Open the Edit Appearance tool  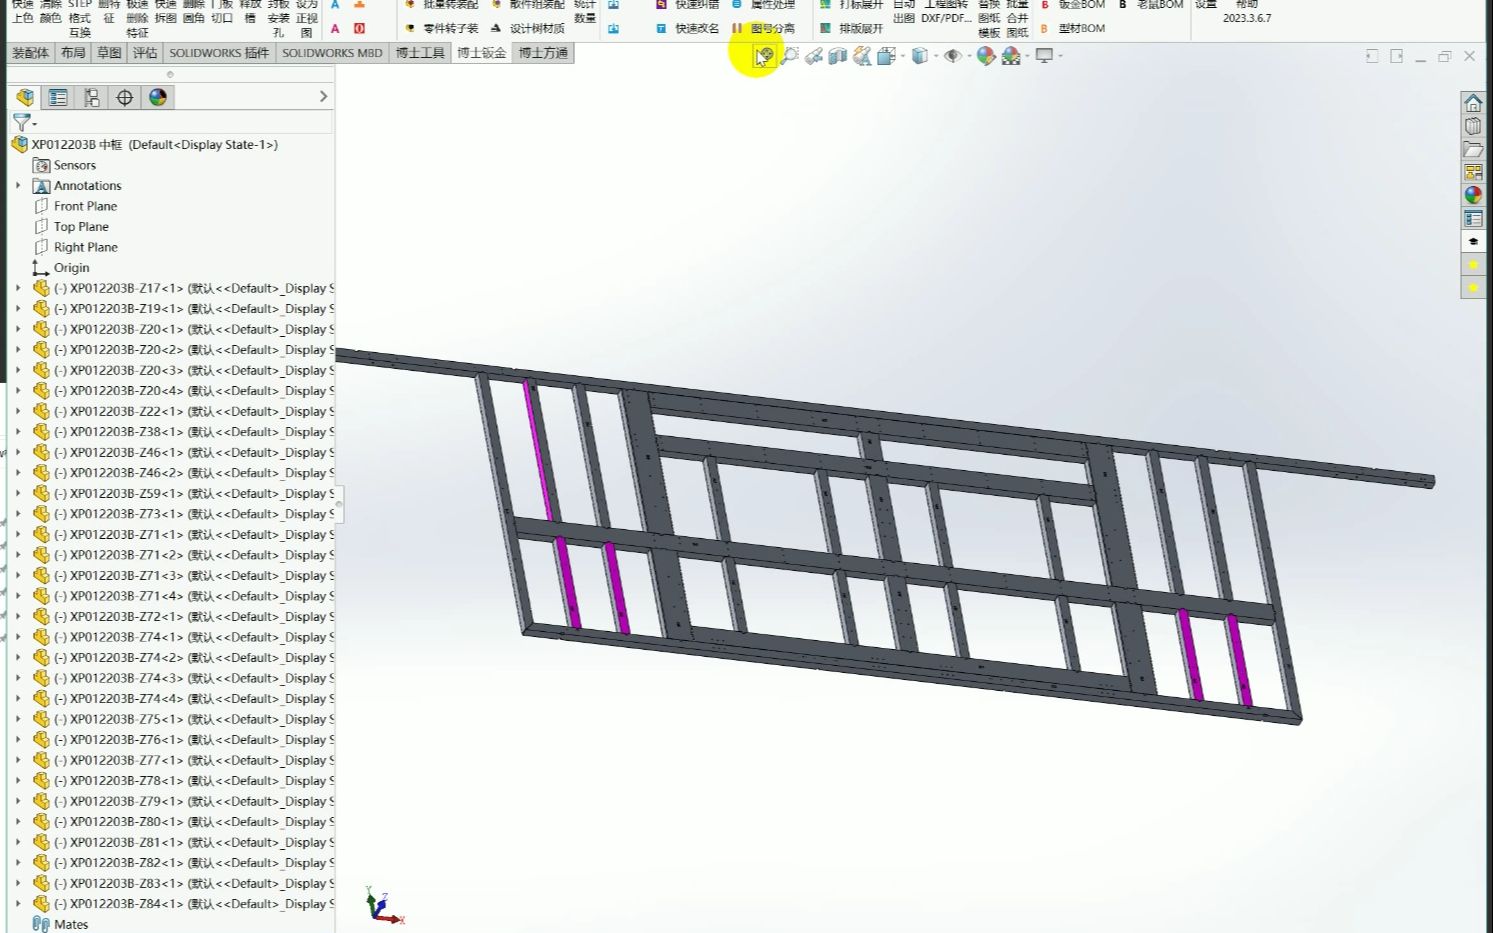pyautogui.click(x=986, y=57)
